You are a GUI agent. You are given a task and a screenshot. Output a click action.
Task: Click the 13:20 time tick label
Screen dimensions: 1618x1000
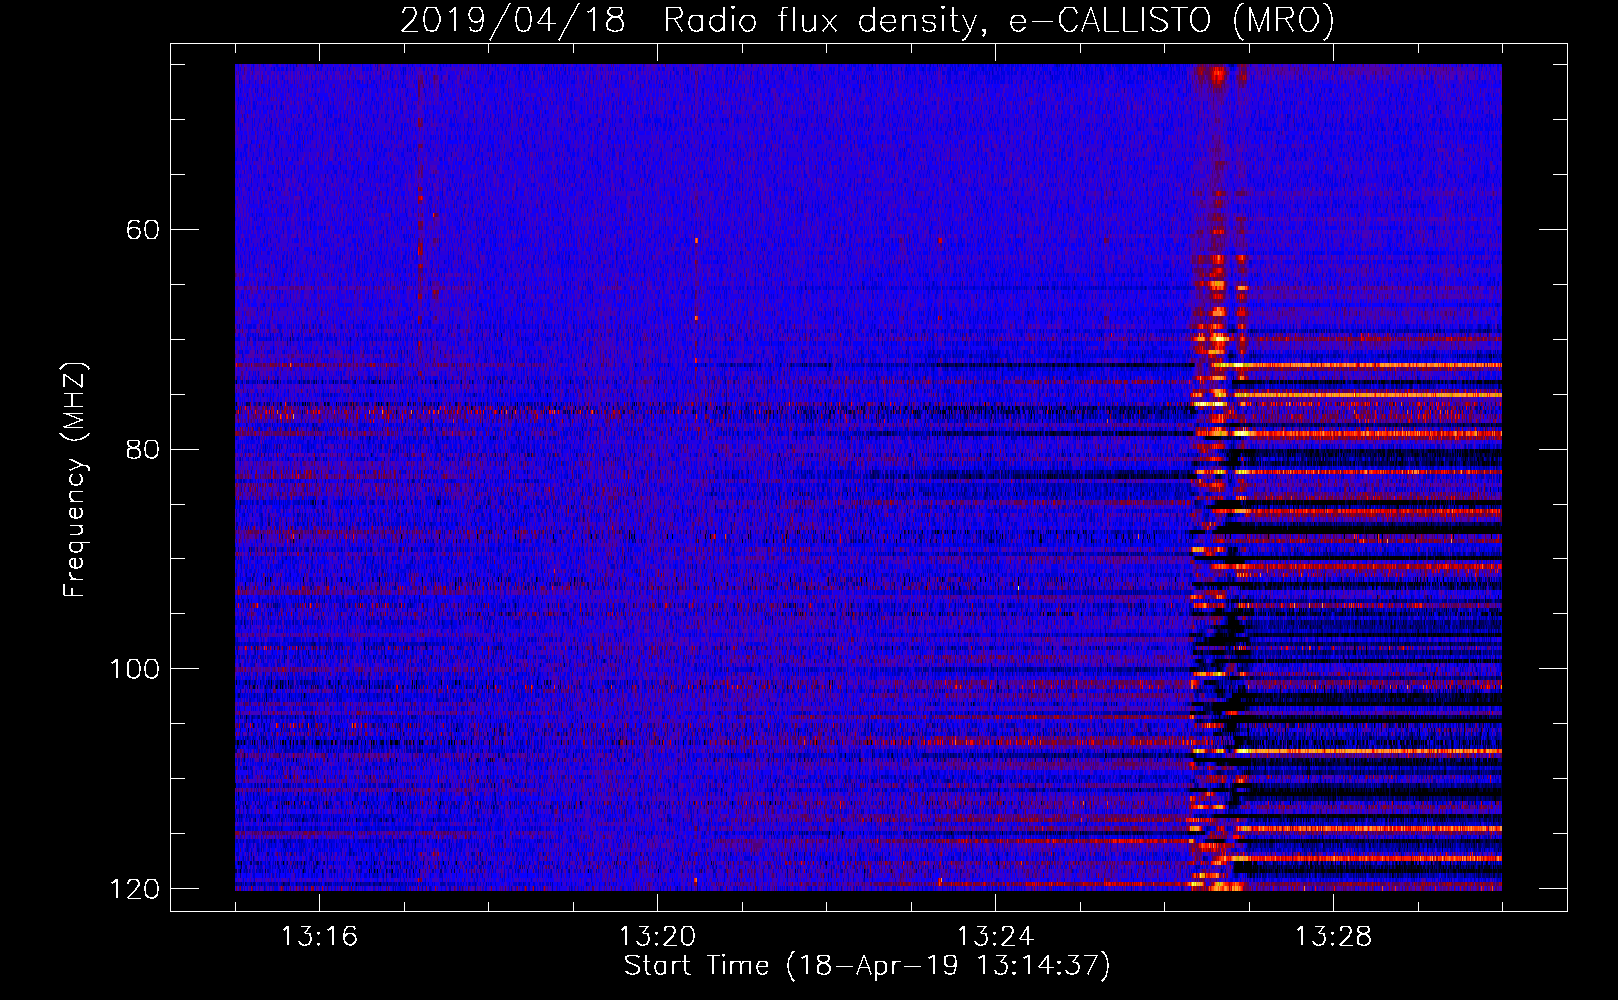pyautogui.click(x=657, y=937)
